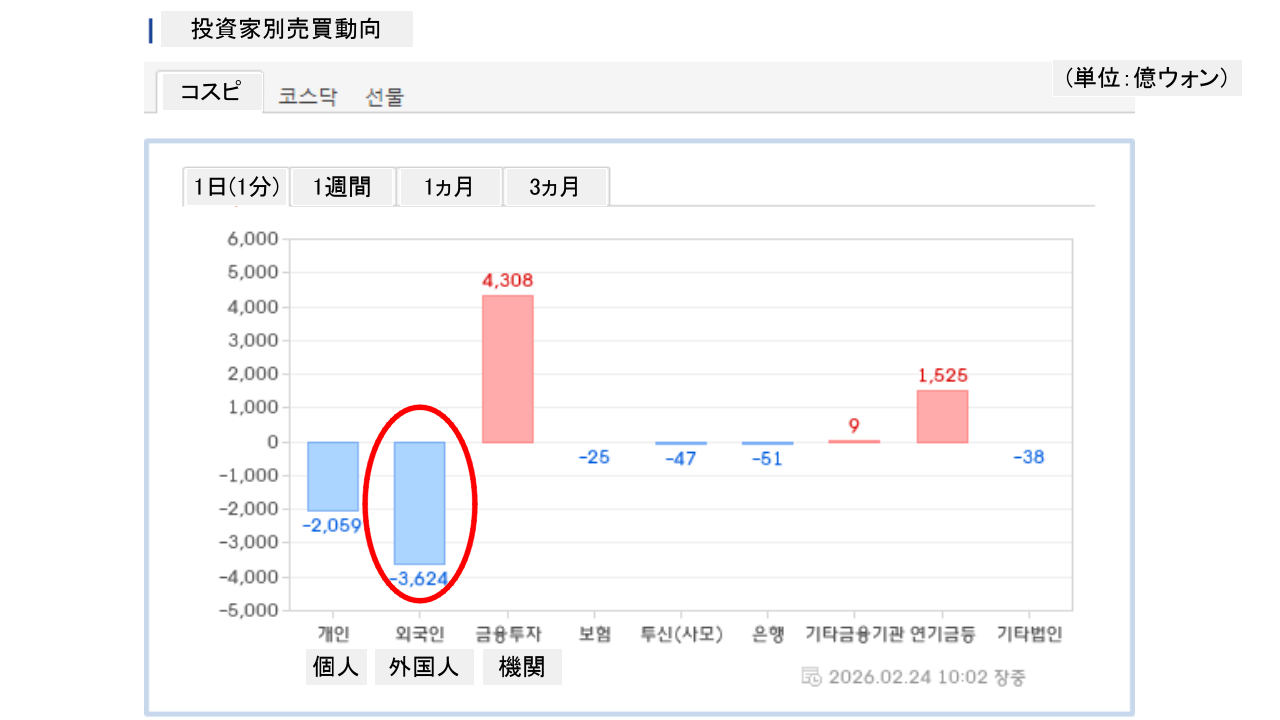This screenshot has height=720, width=1280.
Task: Open the 선물 futures tab
Action: [385, 97]
